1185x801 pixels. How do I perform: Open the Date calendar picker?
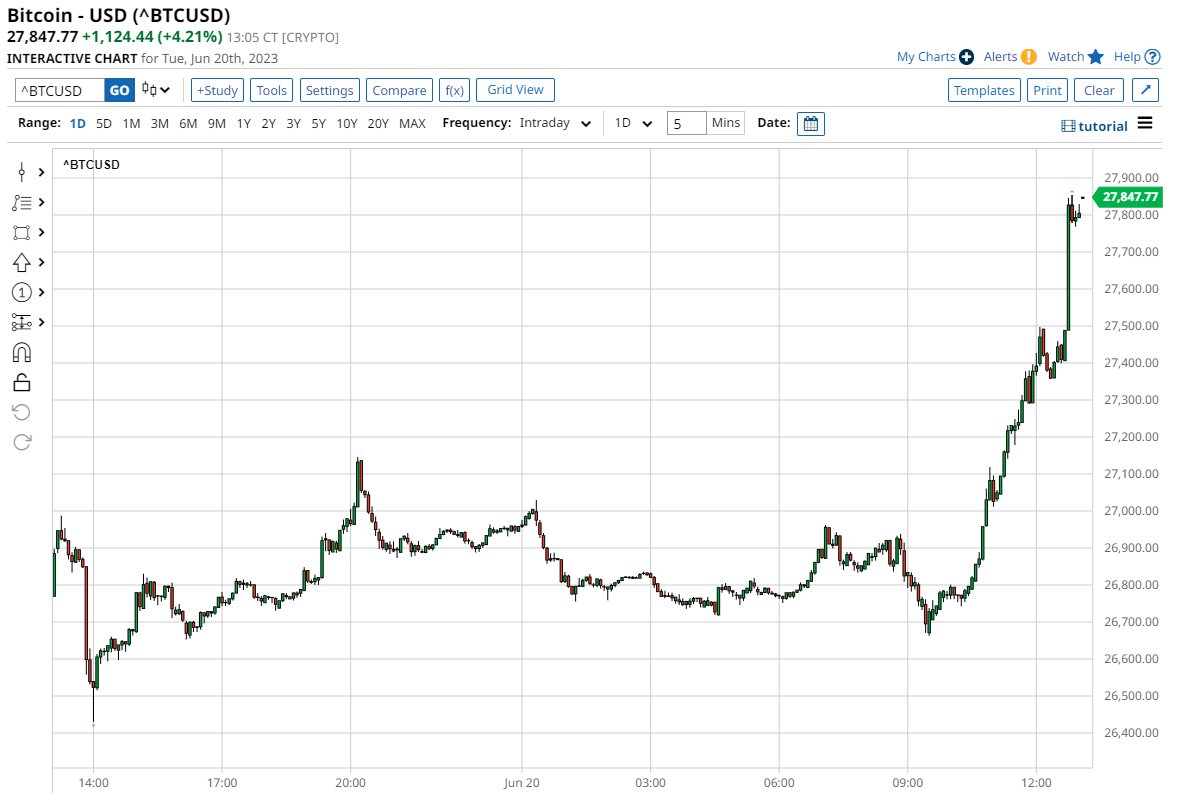pos(810,123)
